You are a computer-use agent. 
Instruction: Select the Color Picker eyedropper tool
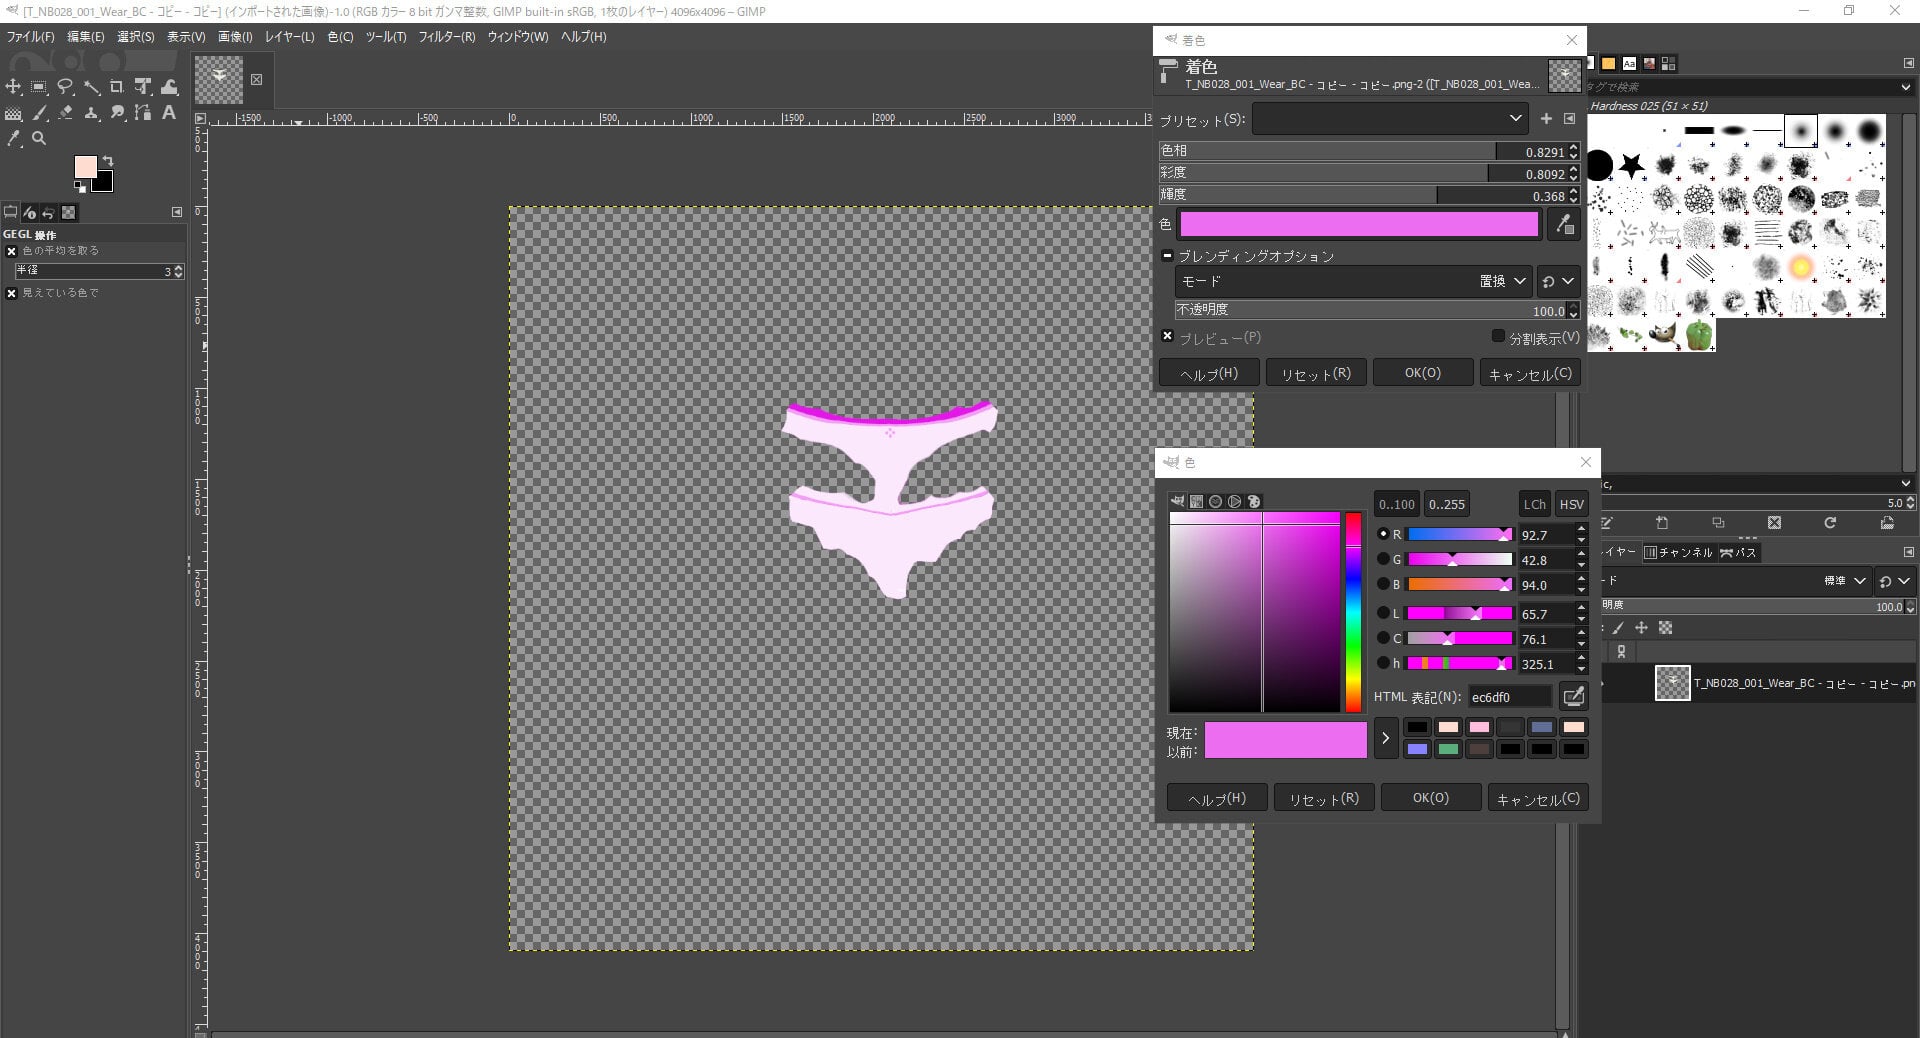click(13, 139)
